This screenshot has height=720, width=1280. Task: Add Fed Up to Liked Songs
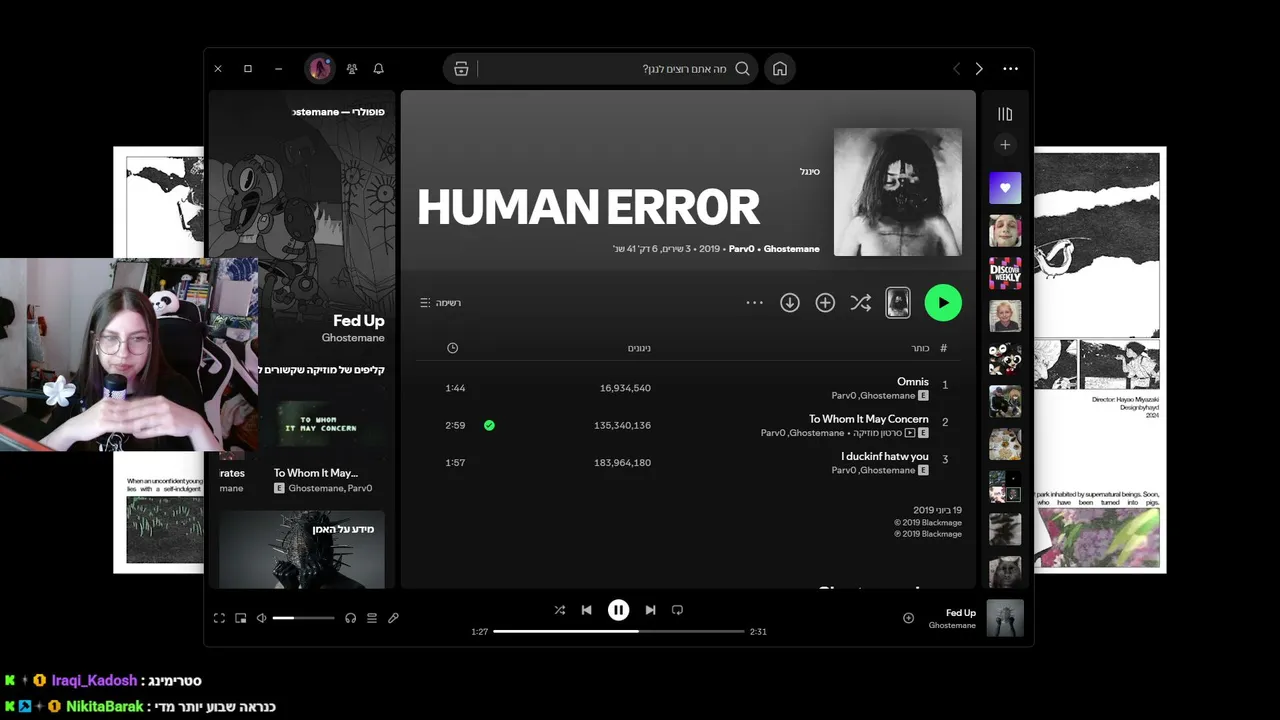click(908, 618)
